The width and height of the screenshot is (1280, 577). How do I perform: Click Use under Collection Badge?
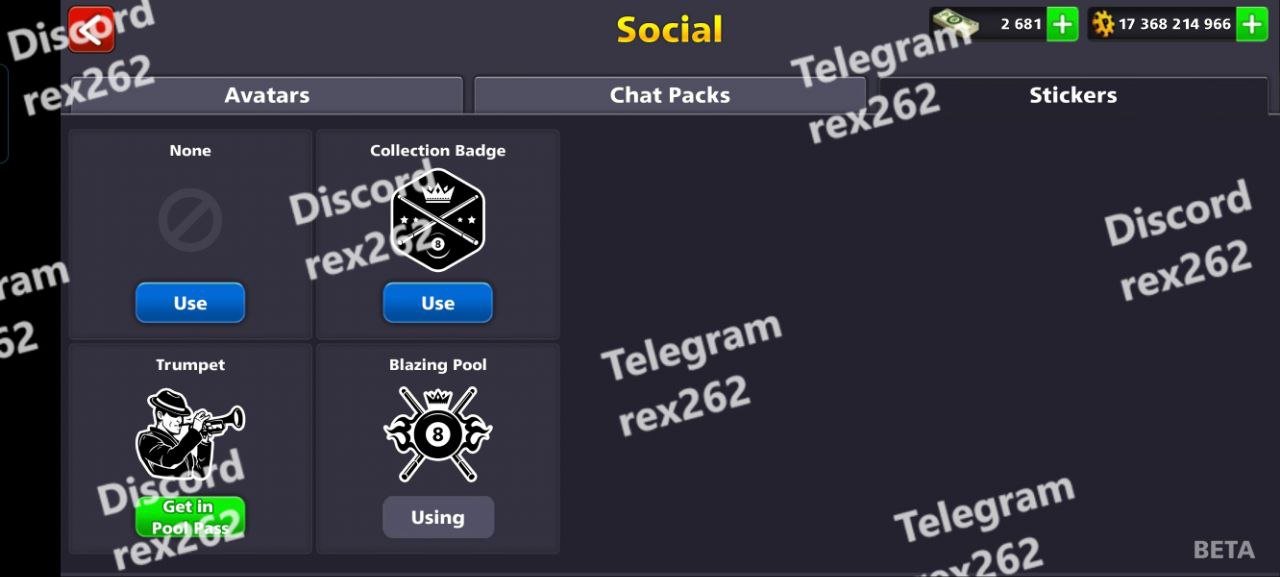click(x=438, y=303)
